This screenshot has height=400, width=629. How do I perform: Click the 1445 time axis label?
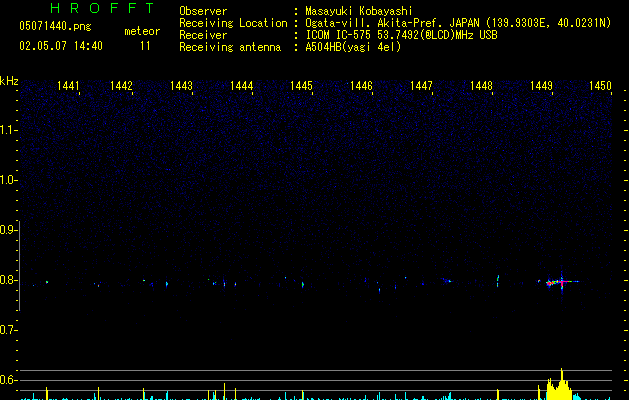tap(301, 85)
